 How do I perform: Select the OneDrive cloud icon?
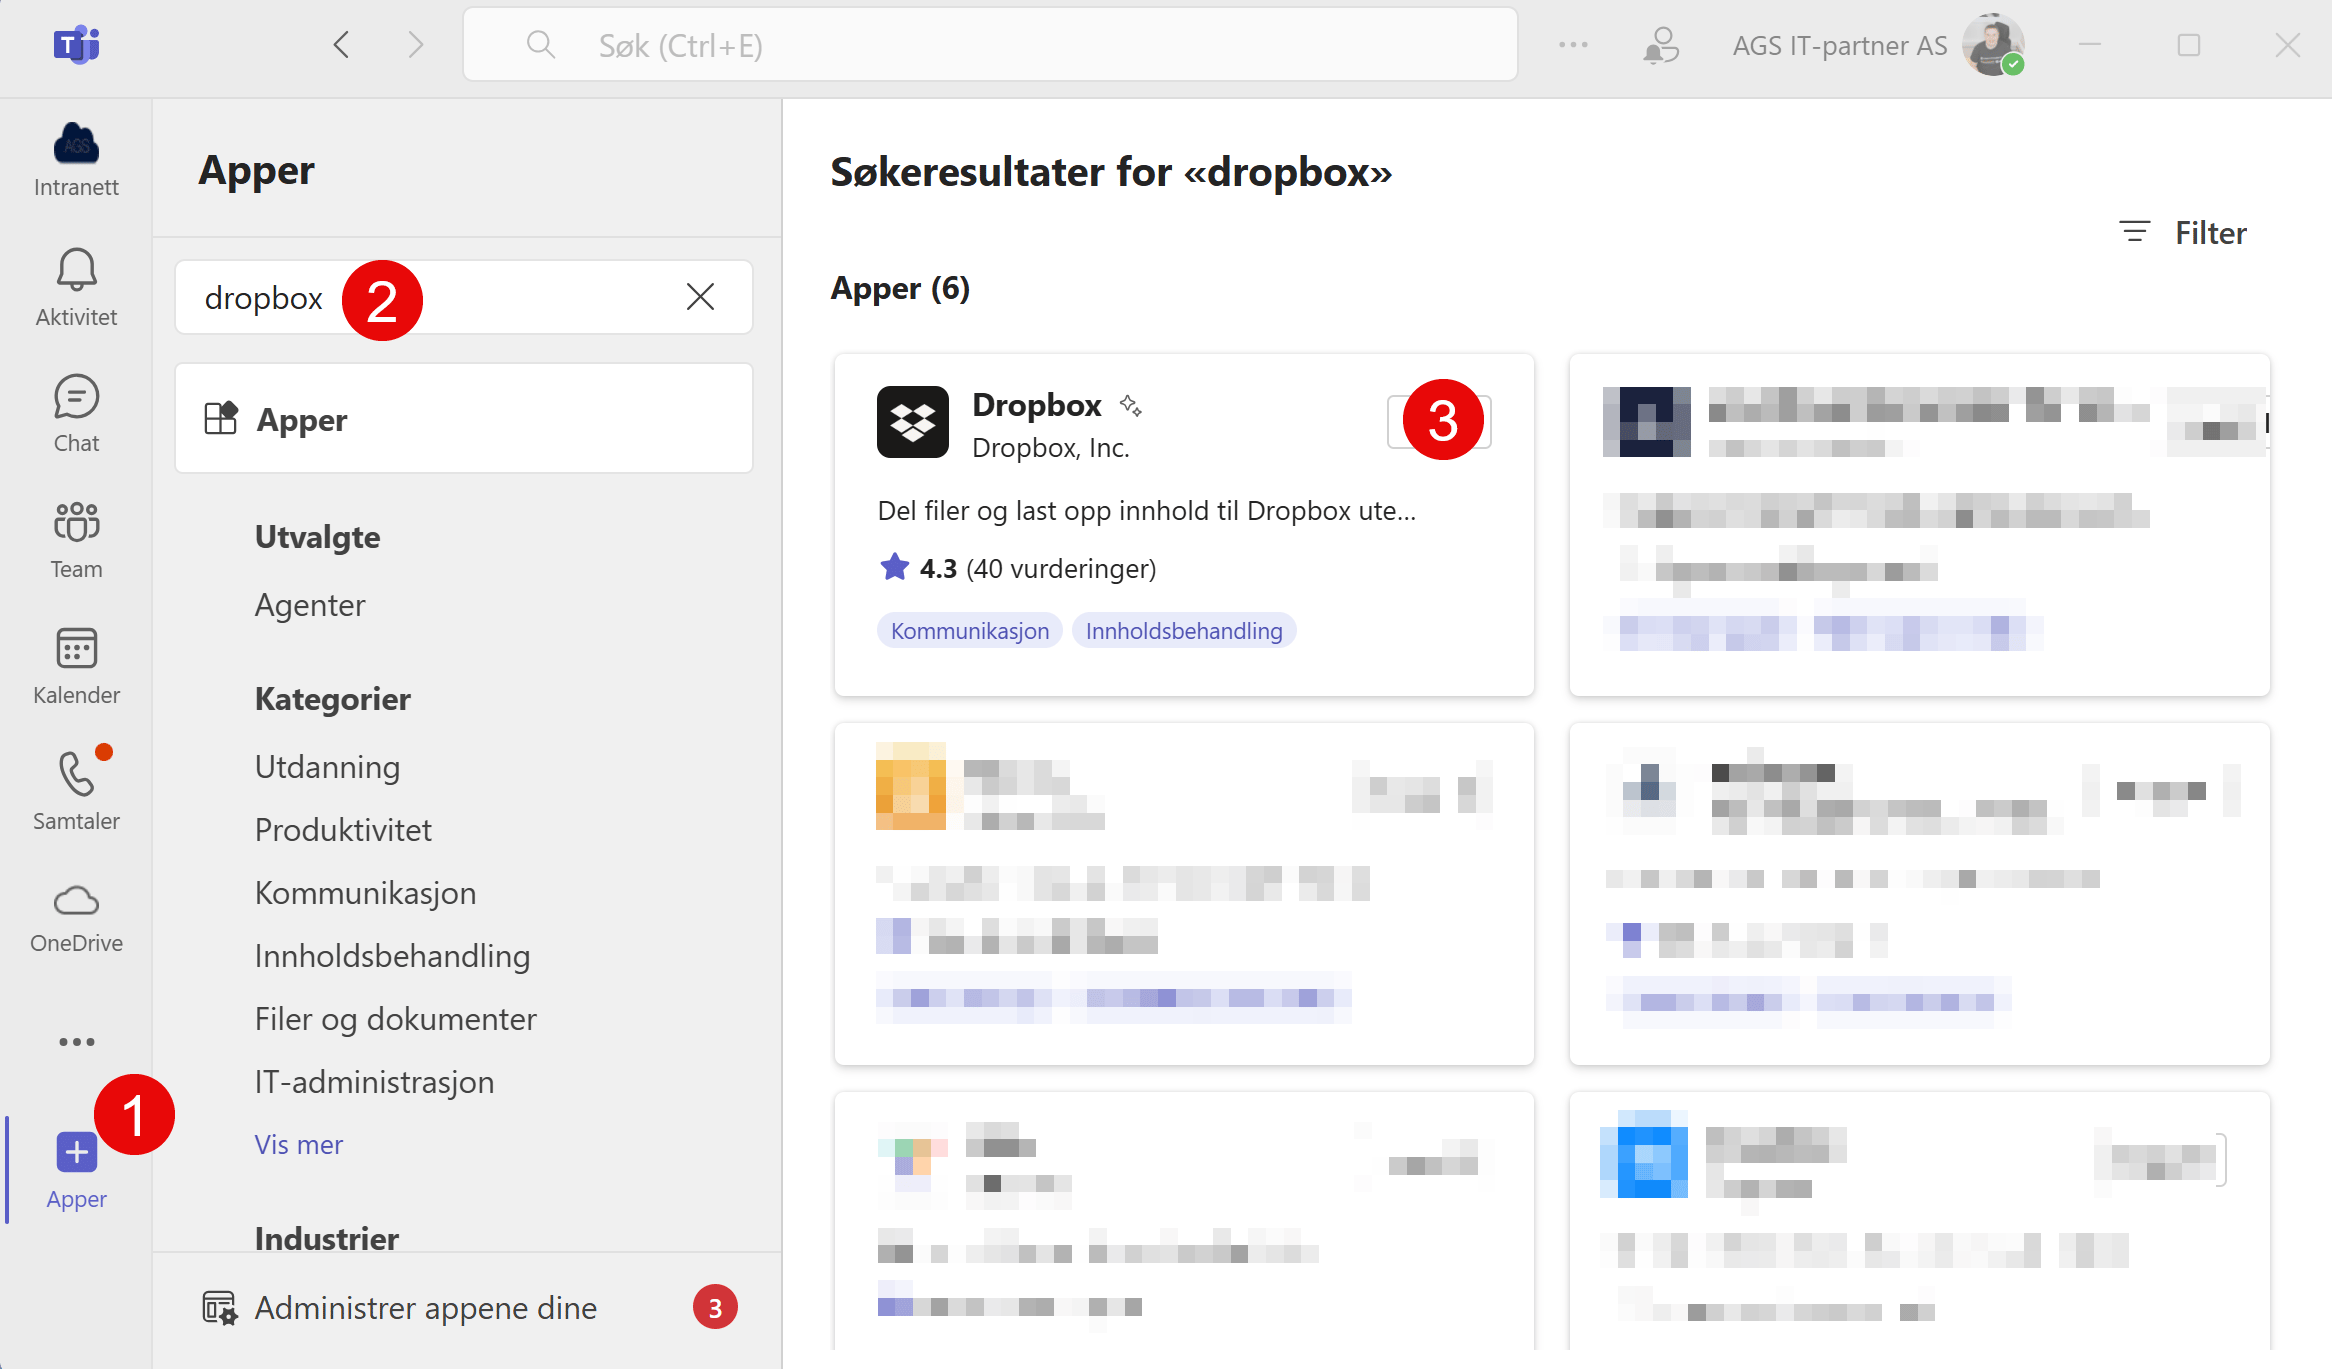pyautogui.click(x=75, y=901)
